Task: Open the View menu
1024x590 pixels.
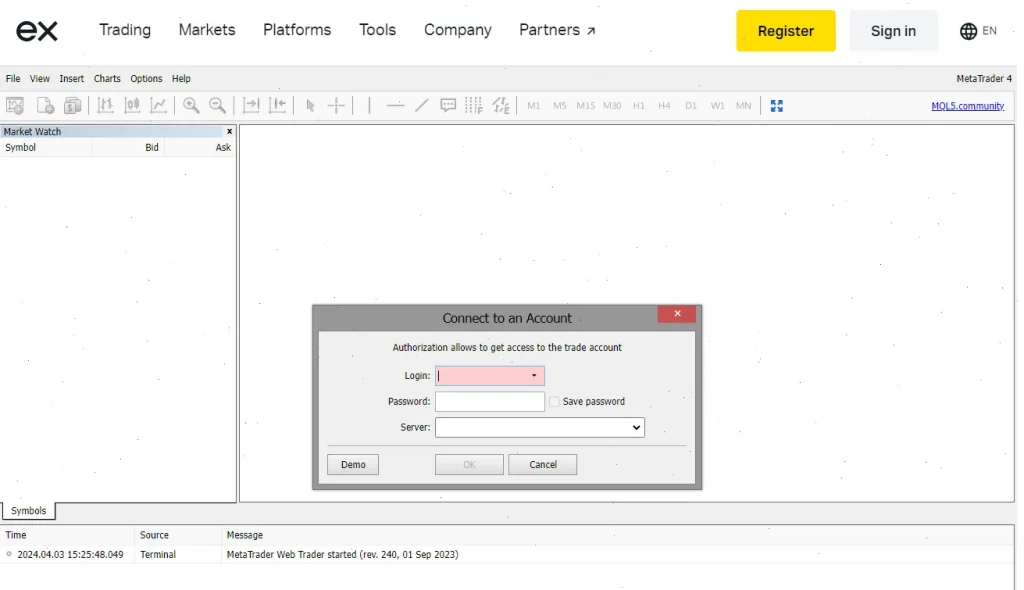Action: click(39, 78)
